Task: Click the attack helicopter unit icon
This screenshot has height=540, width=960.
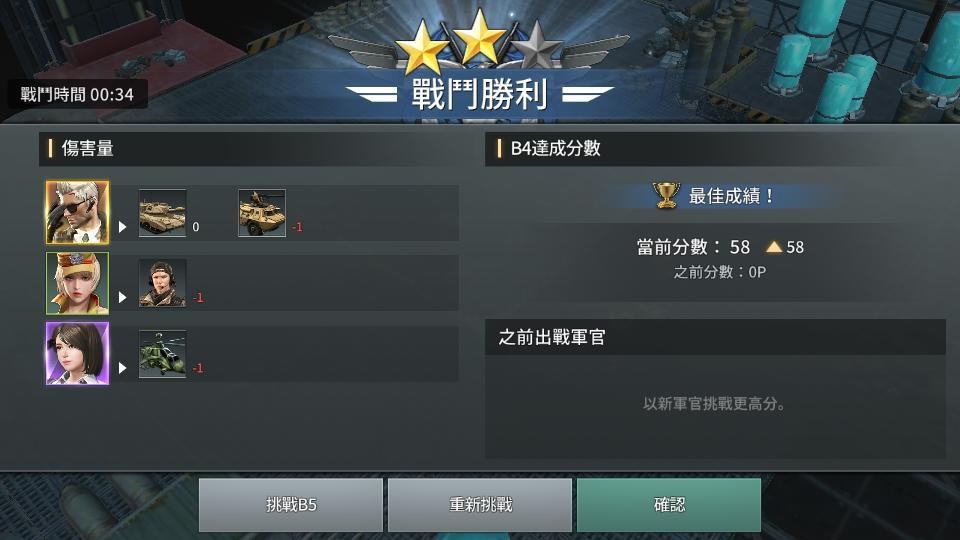Action: [x=162, y=354]
